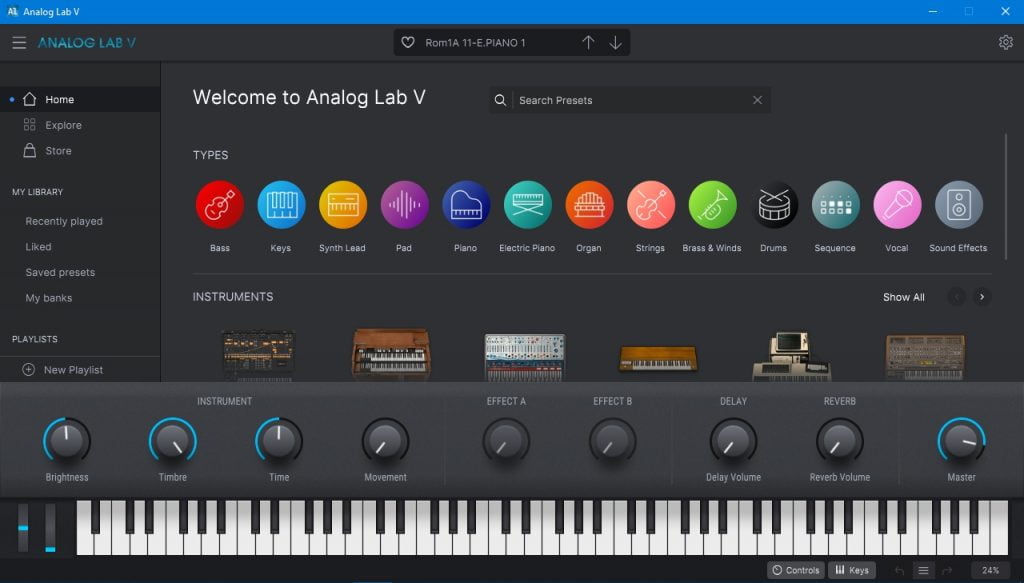Click the Brass & Winds icon
Image resolution: width=1024 pixels, height=583 pixels.
point(712,205)
